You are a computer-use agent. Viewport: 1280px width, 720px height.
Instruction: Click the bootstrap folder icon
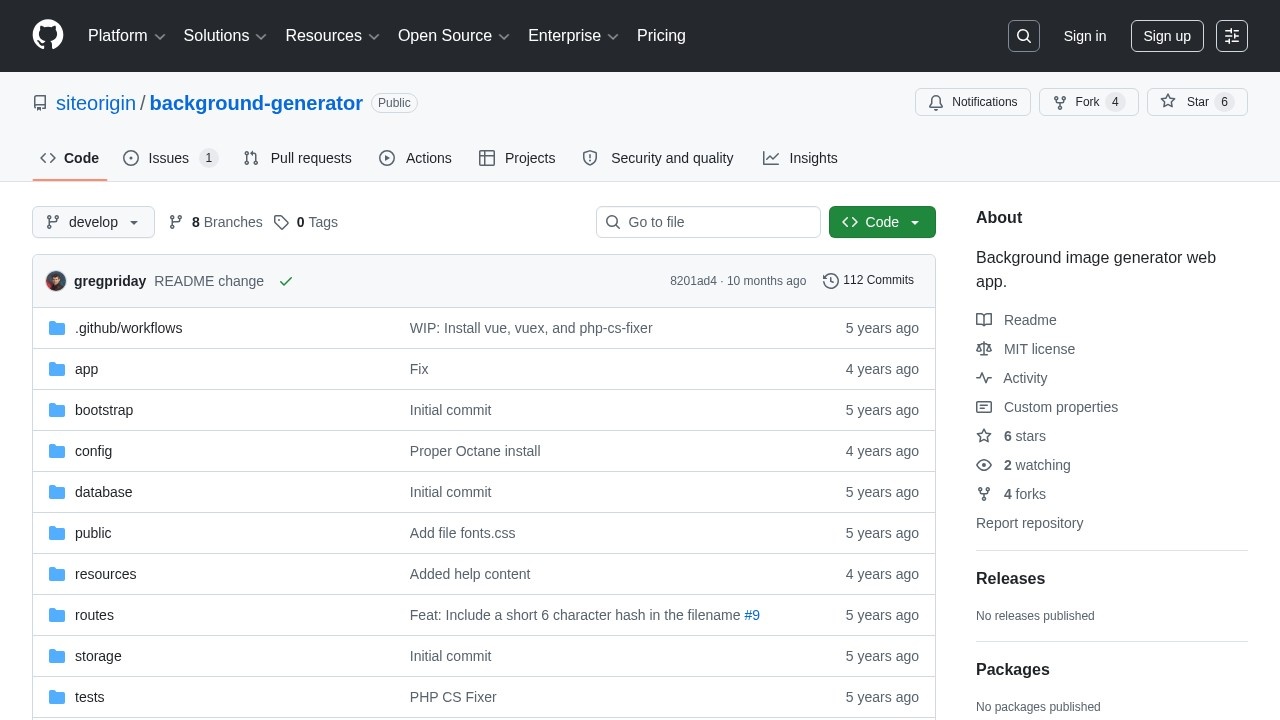(57, 410)
